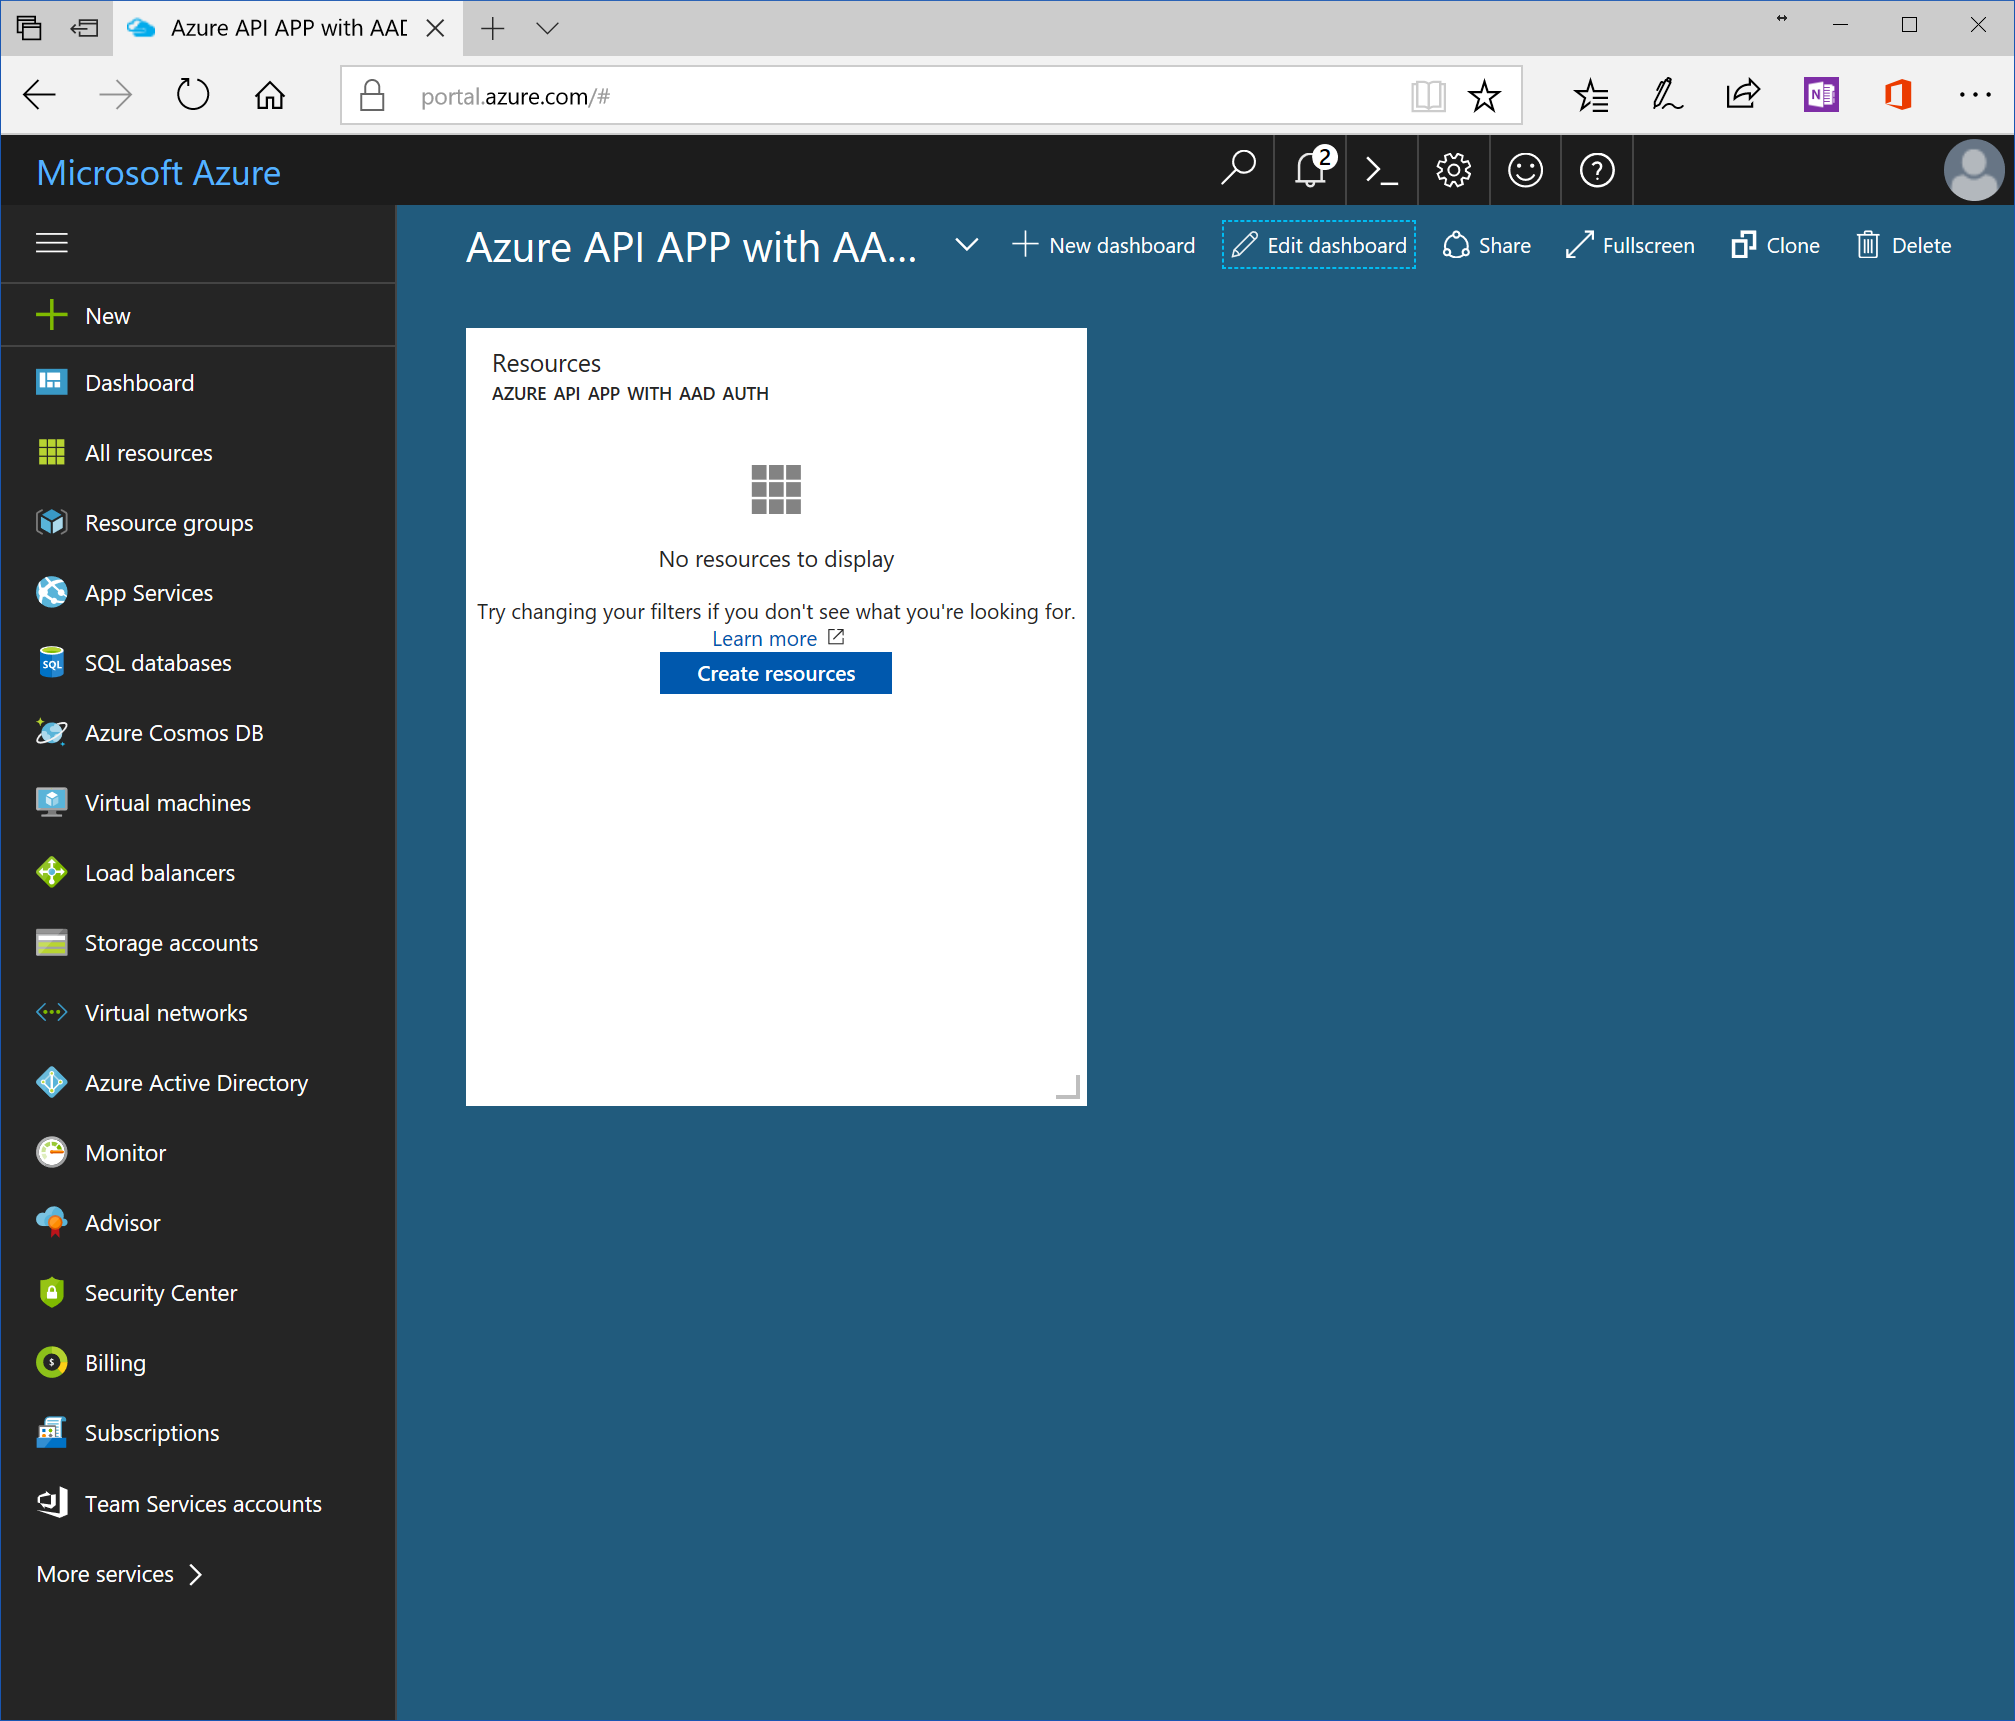
Task: Click the feedback smiley icon
Action: click(1525, 171)
